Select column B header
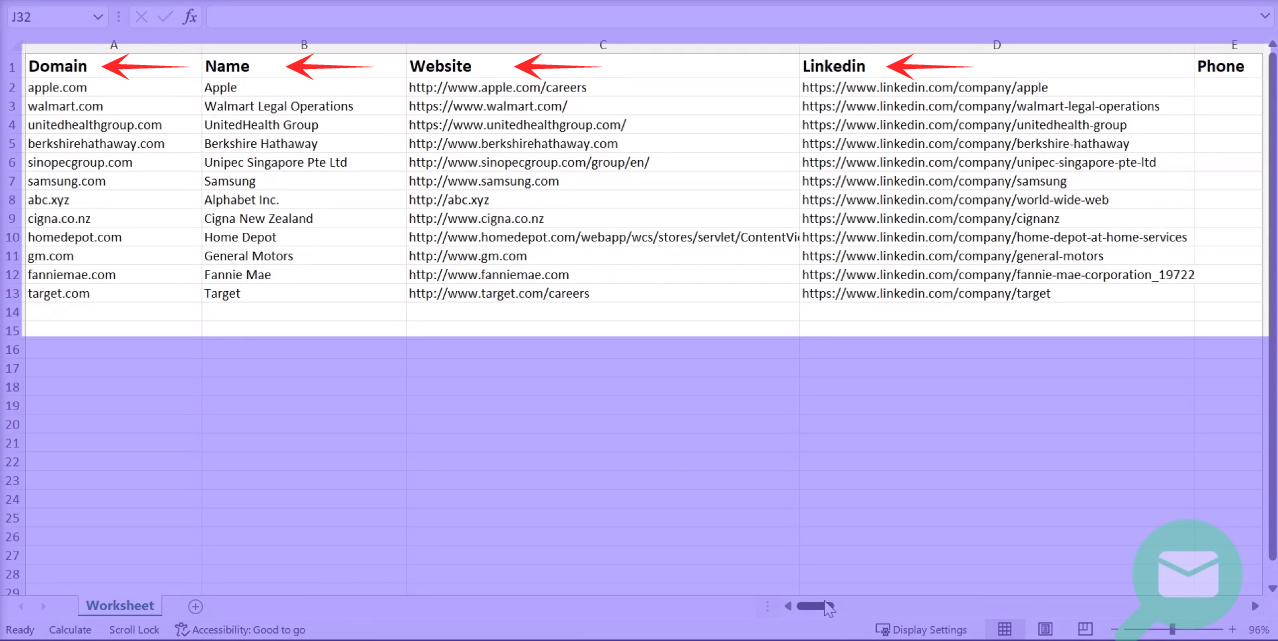Screen dimensions: 1278x641 tap(304, 45)
